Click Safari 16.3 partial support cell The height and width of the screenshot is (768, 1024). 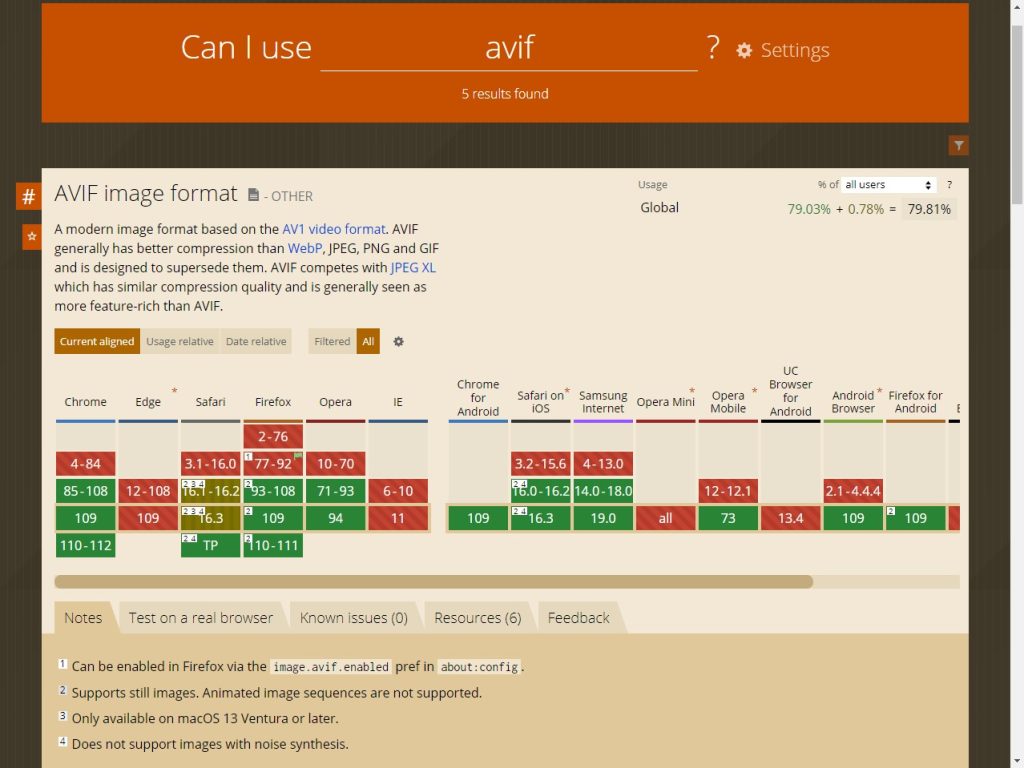click(210, 519)
